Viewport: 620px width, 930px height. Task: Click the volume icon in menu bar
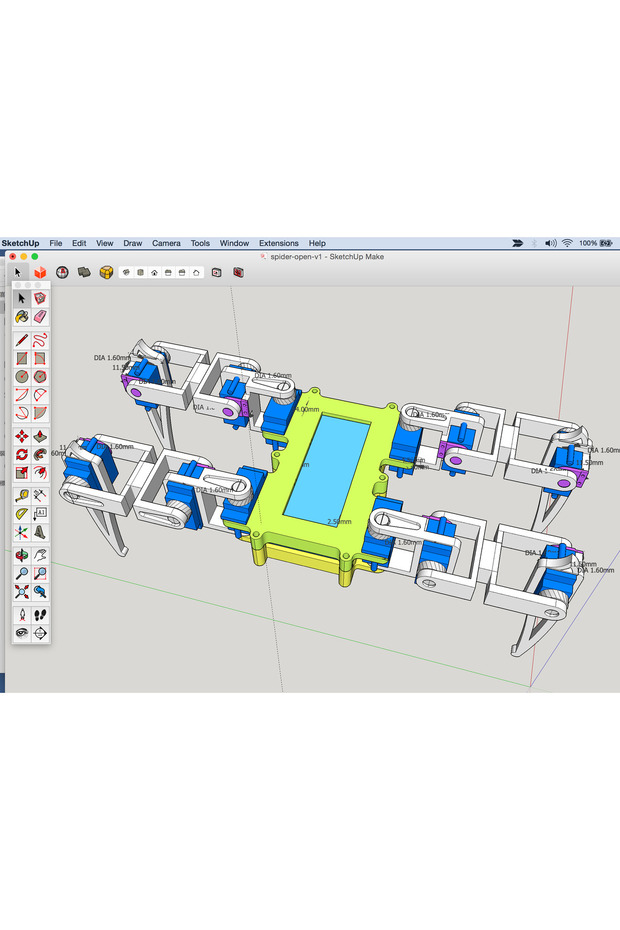551,243
